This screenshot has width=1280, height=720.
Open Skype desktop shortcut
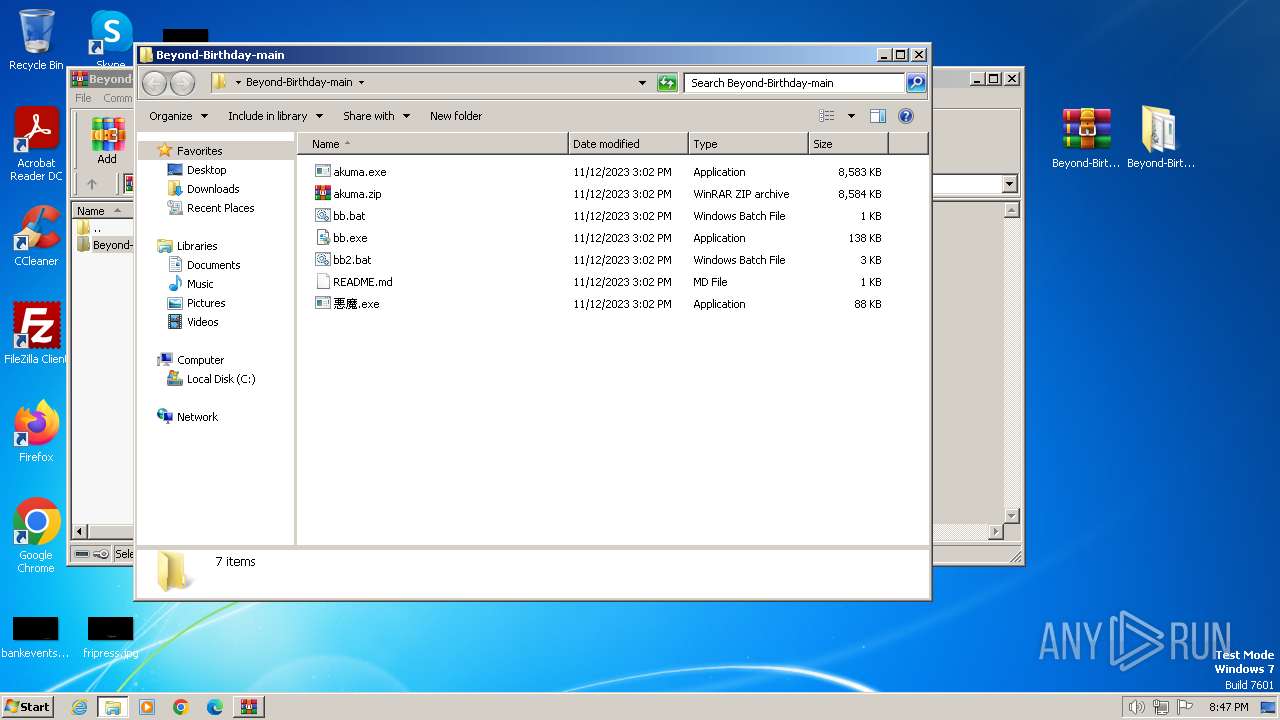pos(111,40)
